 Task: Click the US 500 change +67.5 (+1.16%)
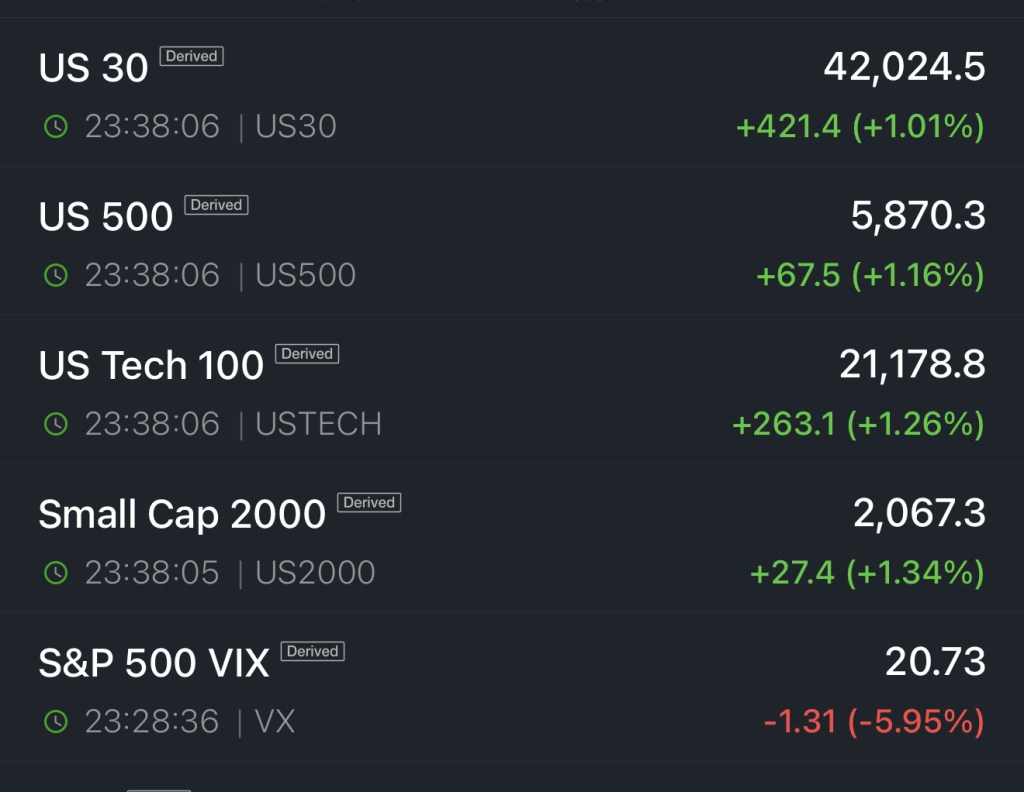point(870,276)
